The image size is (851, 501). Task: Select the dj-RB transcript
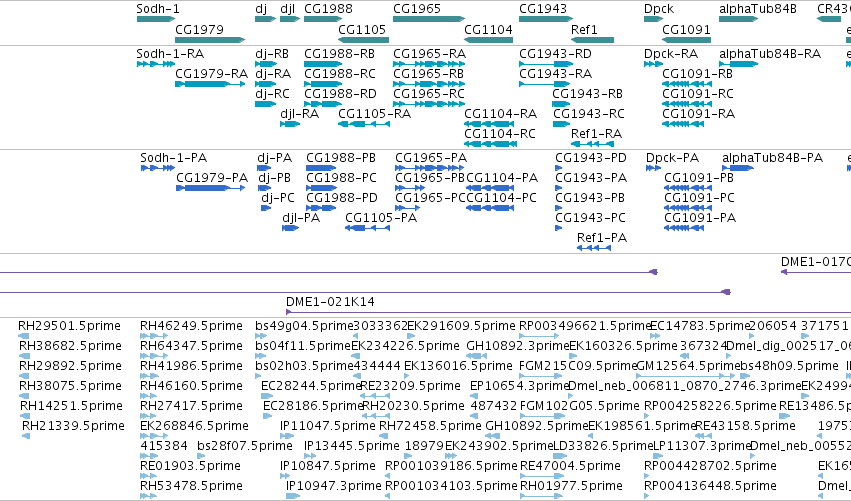point(265,64)
